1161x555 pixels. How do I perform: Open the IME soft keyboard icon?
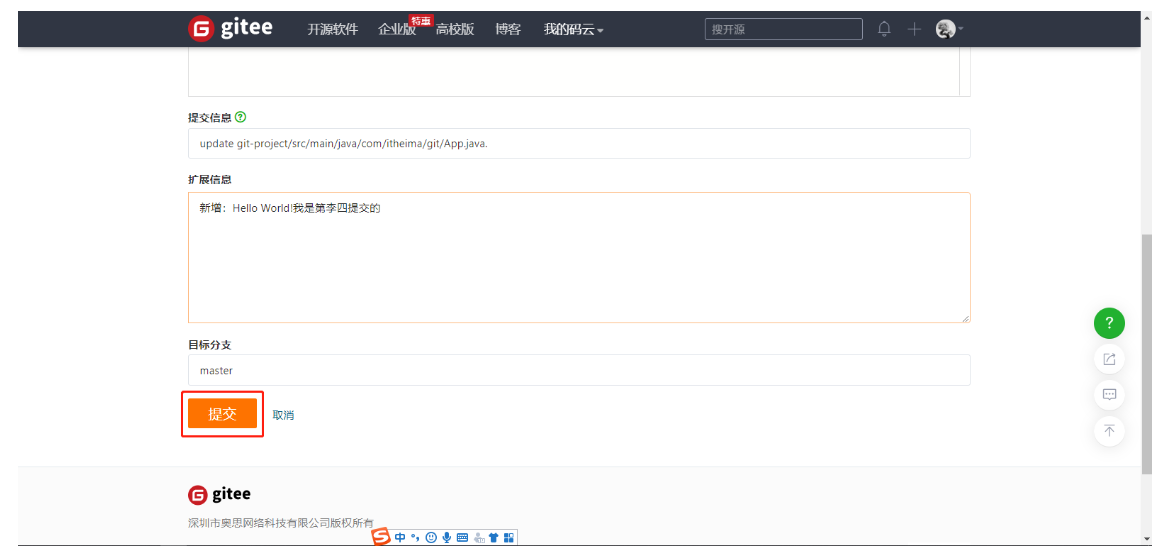462,538
